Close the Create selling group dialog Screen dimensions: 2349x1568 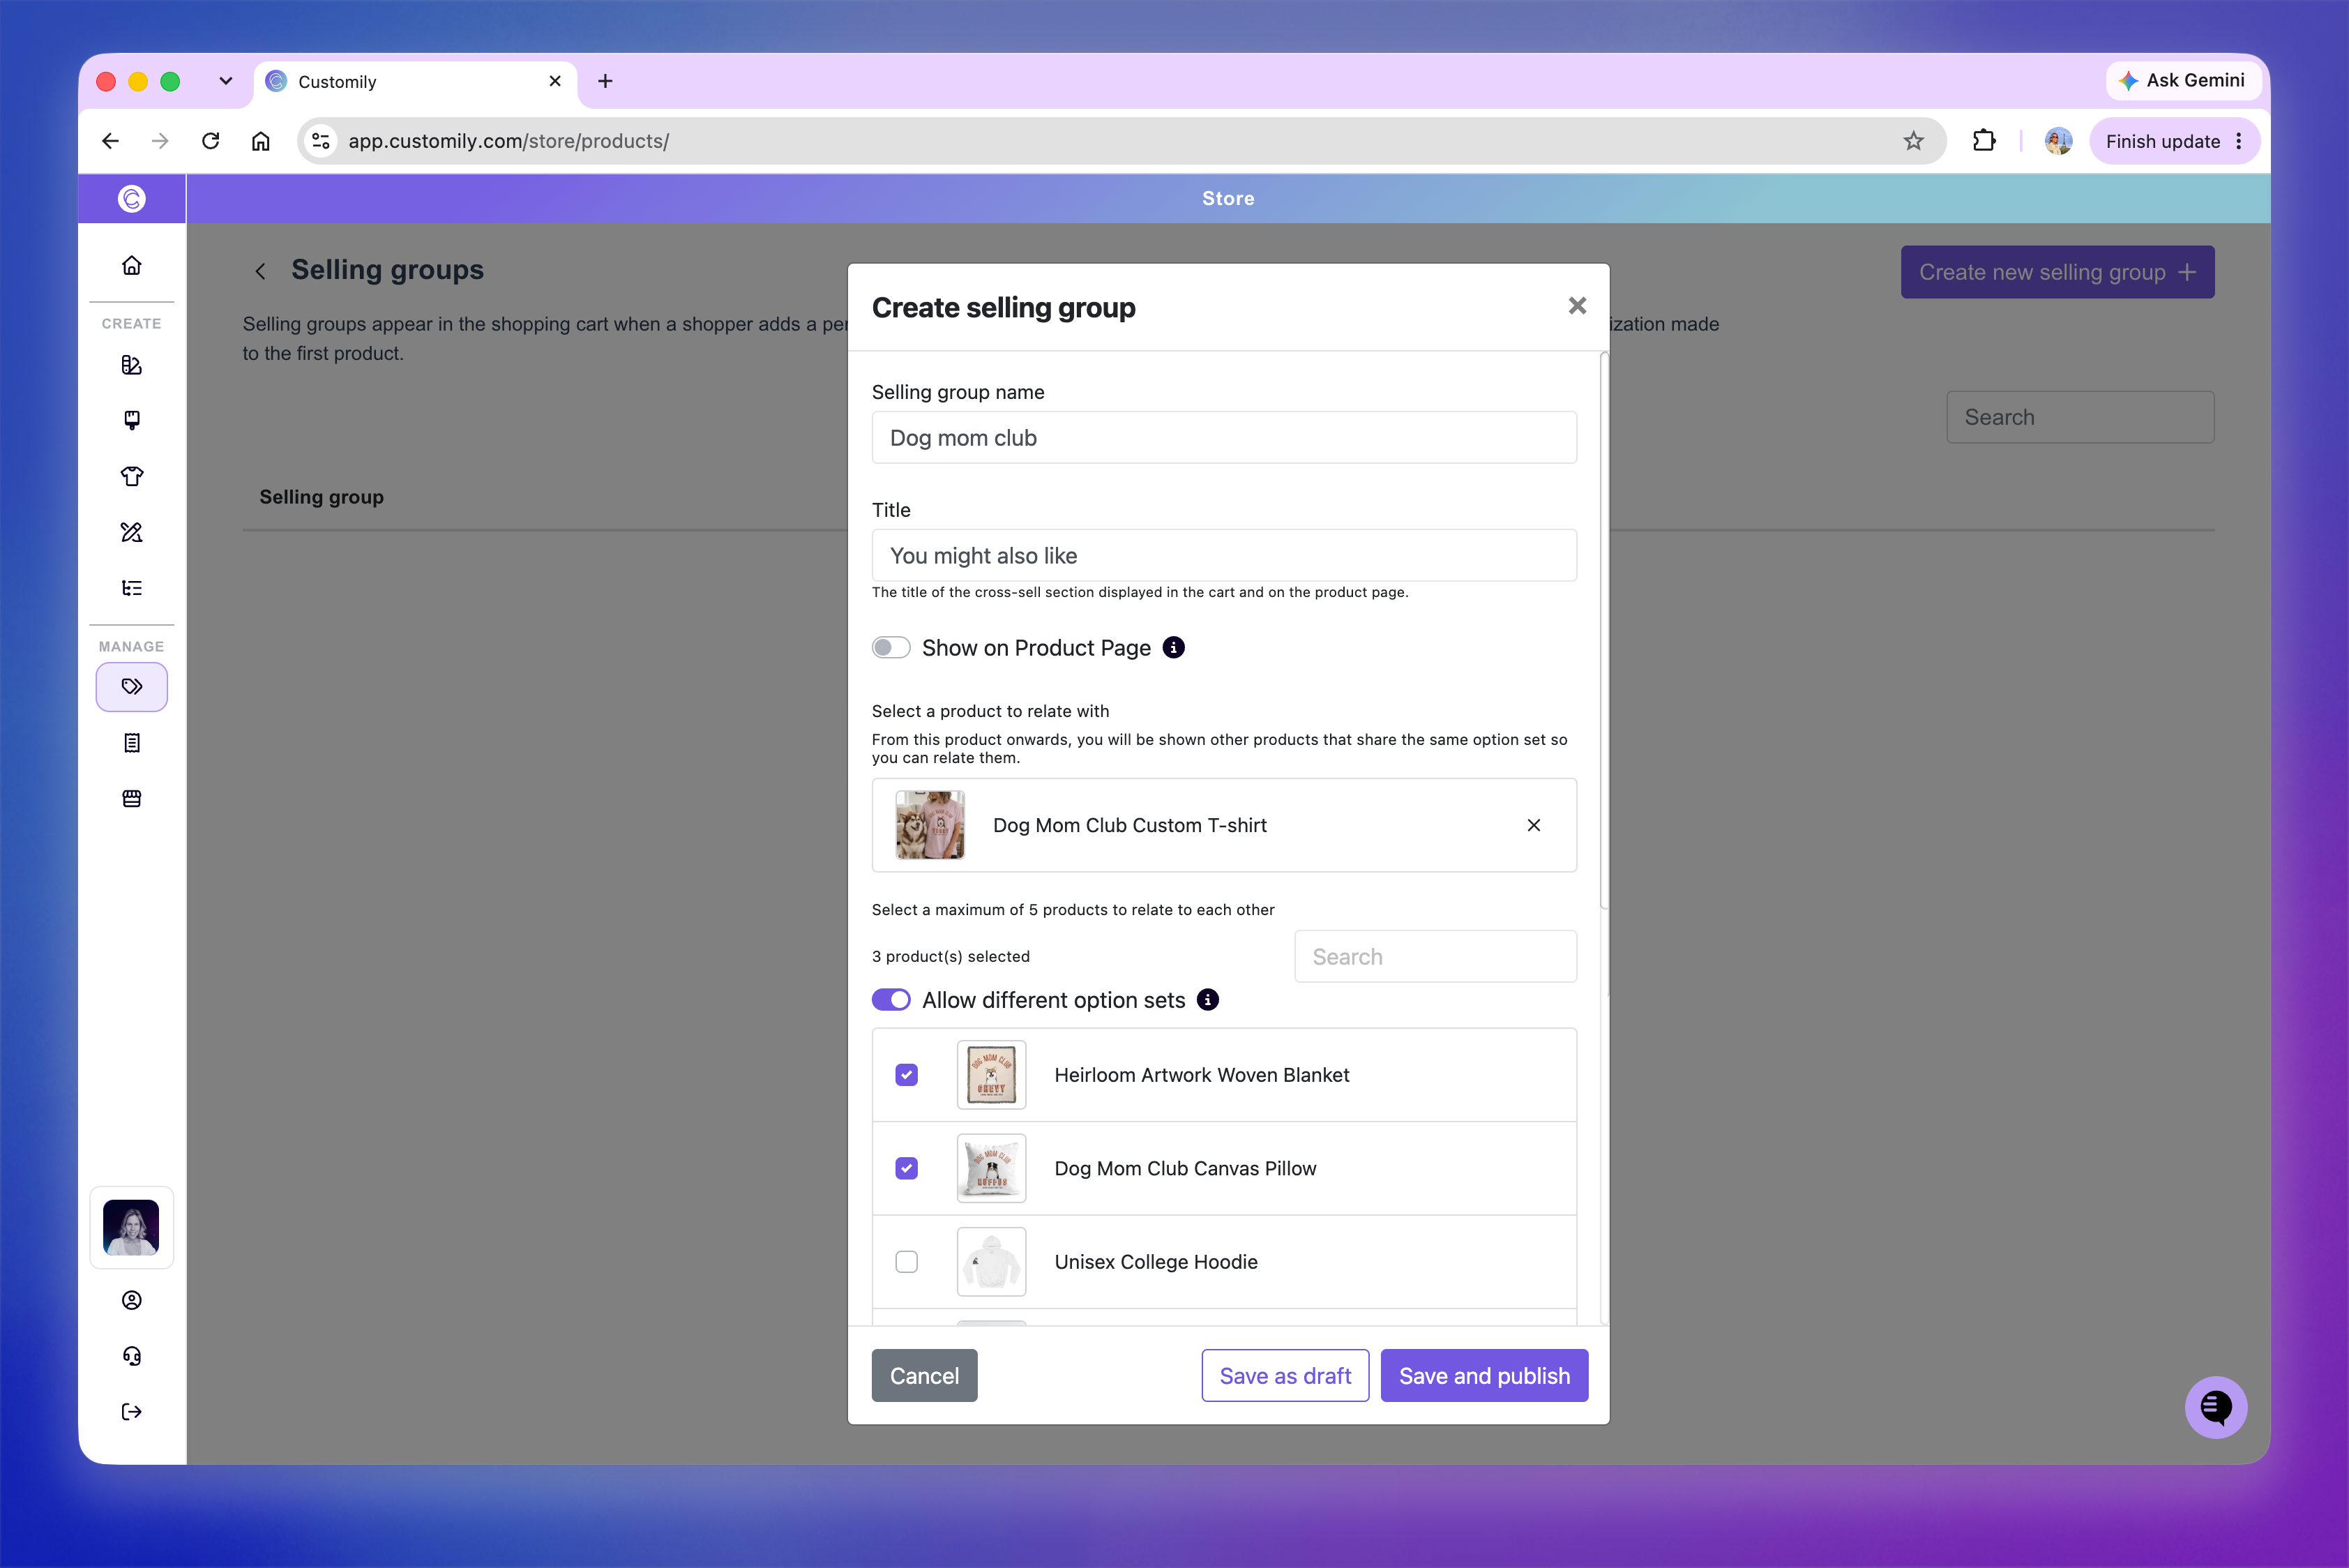[x=1577, y=306]
